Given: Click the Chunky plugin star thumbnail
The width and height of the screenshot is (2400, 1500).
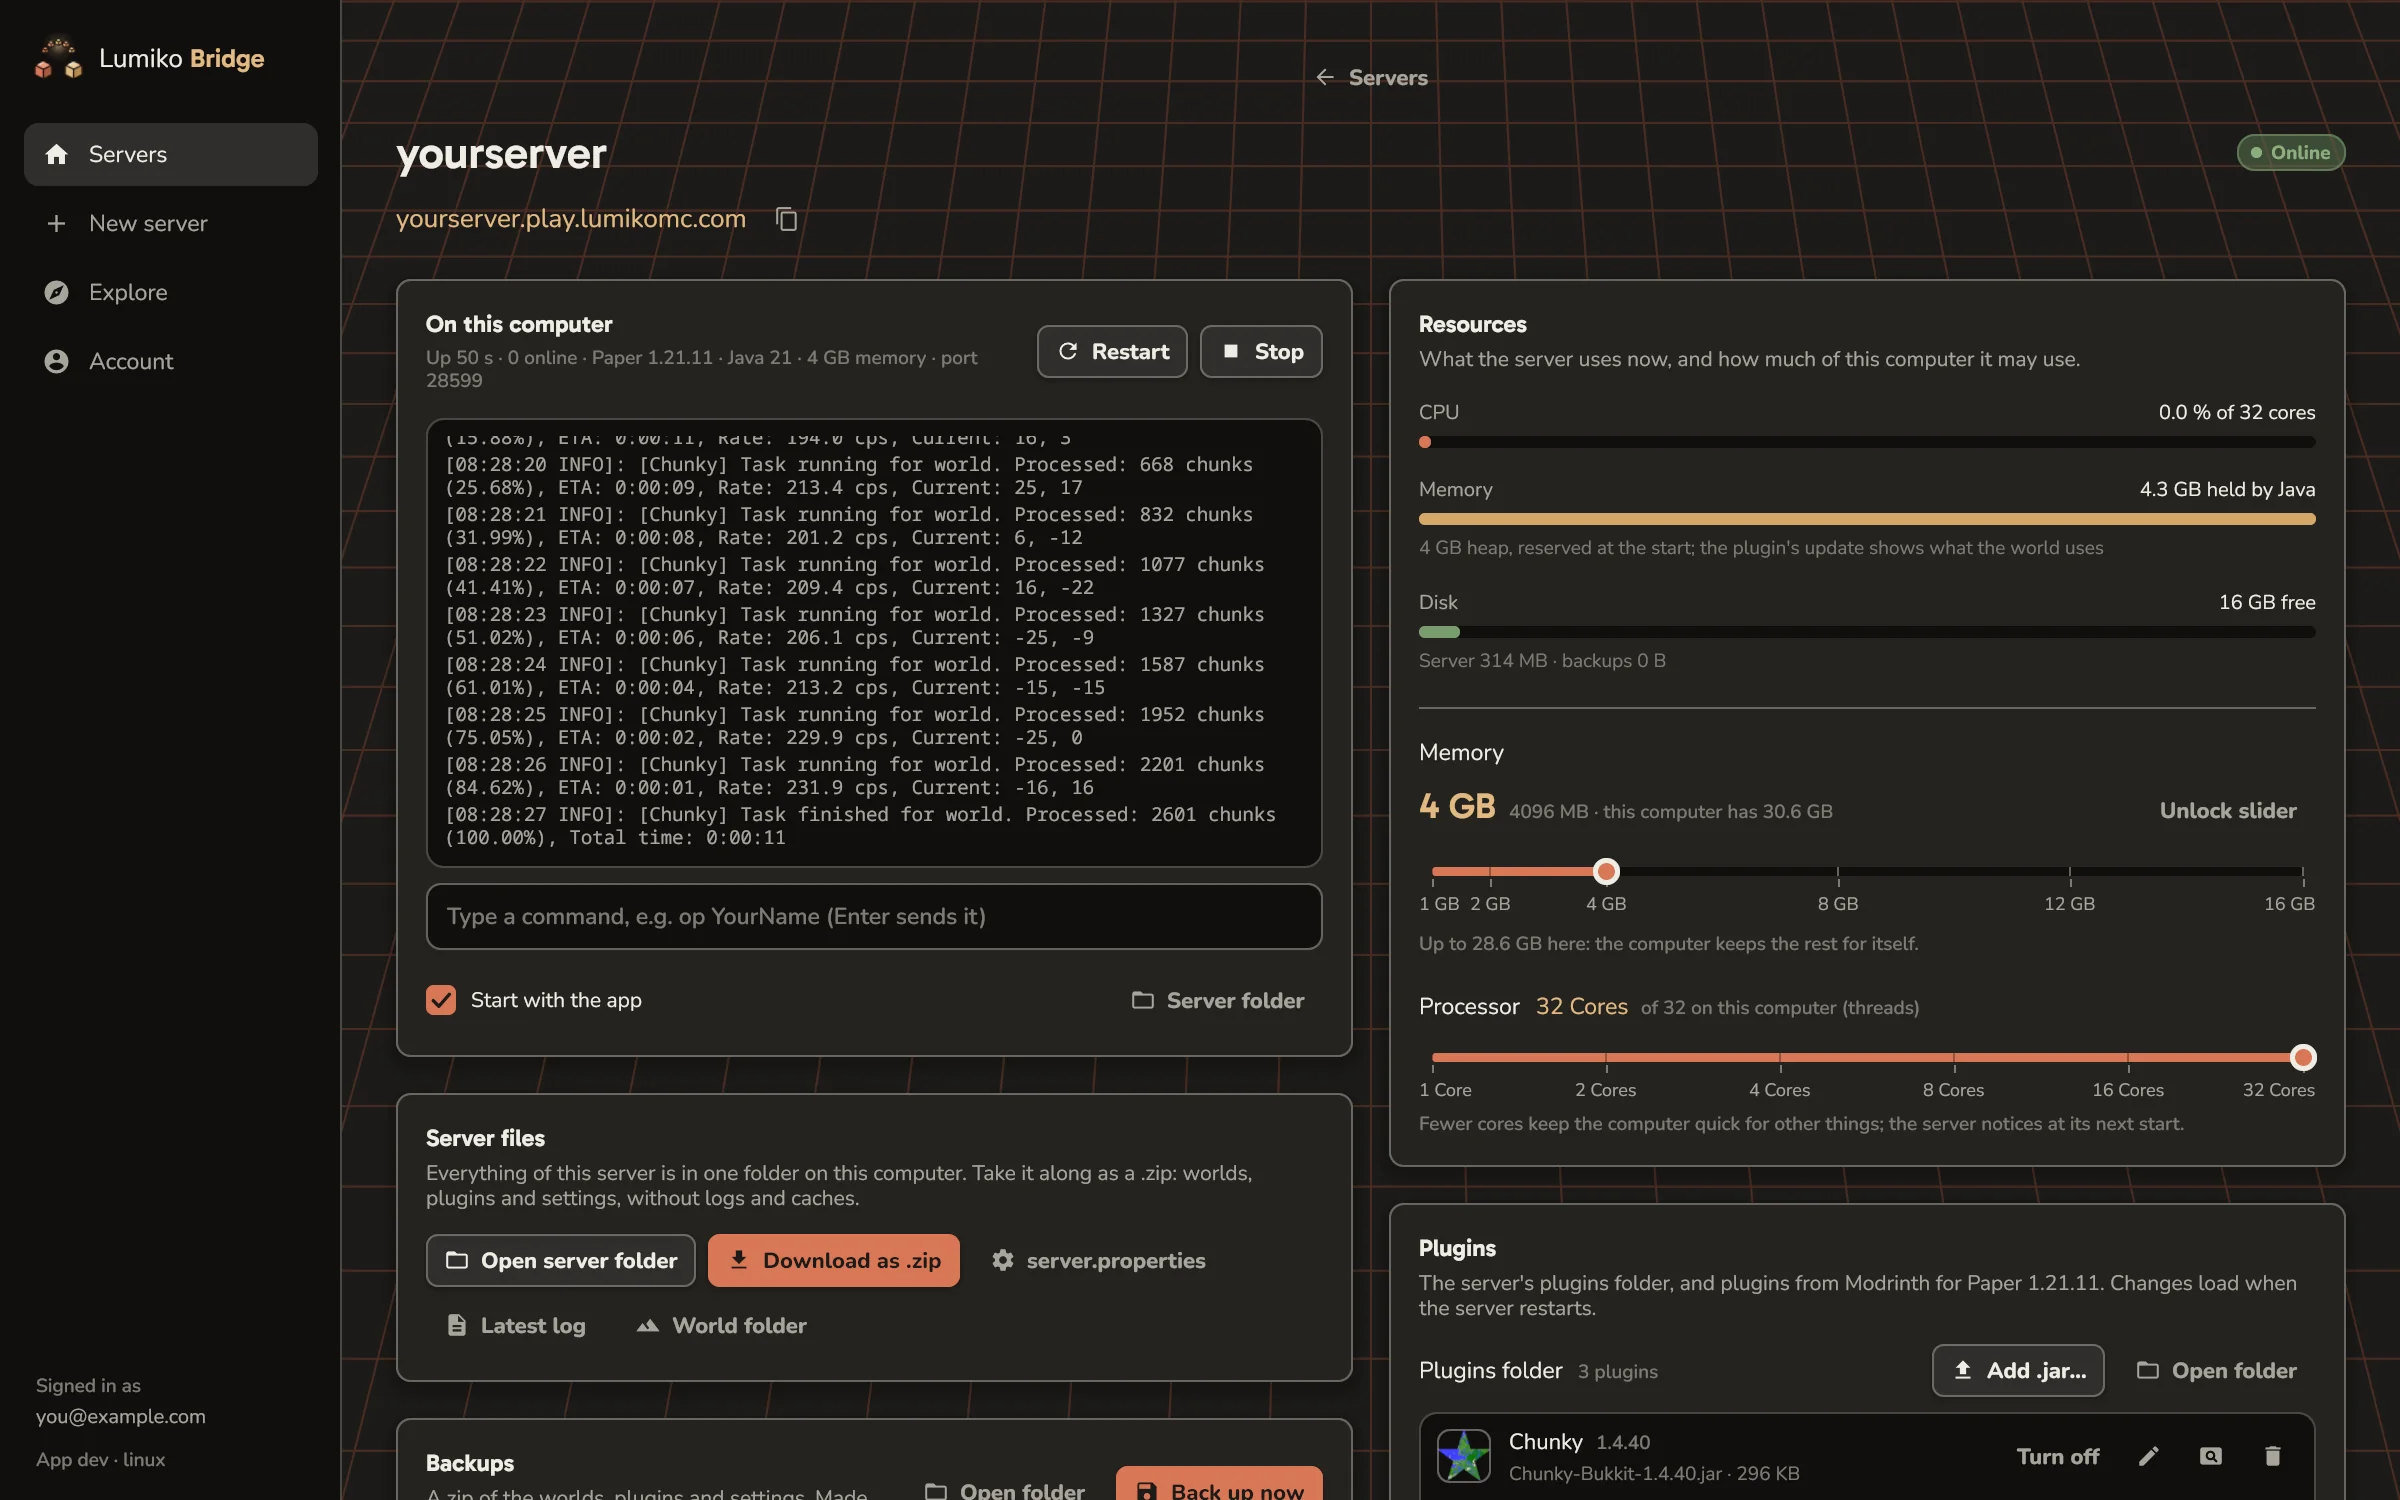Looking at the screenshot, I should click(x=1464, y=1456).
